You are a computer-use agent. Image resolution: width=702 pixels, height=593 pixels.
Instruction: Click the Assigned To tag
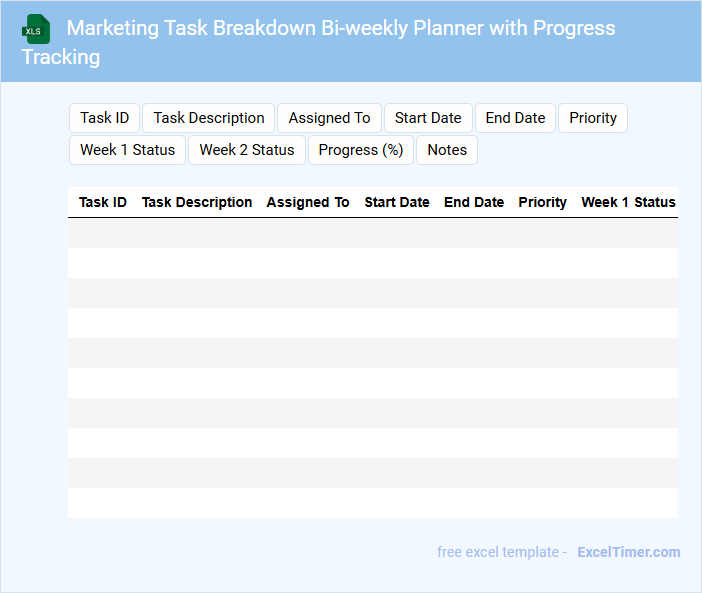pyautogui.click(x=329, y=118)
